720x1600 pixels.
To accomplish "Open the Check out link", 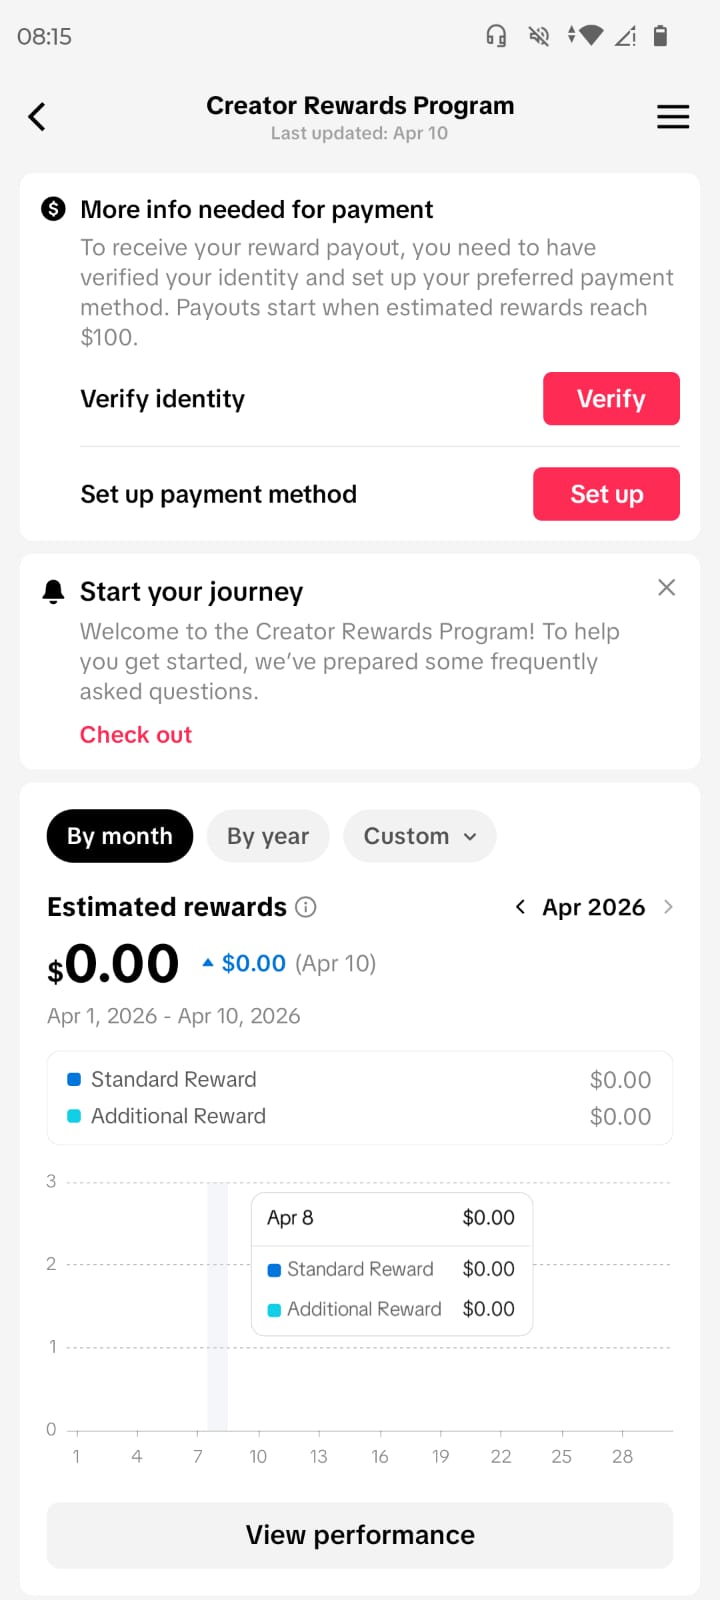I will click(136, 735).
